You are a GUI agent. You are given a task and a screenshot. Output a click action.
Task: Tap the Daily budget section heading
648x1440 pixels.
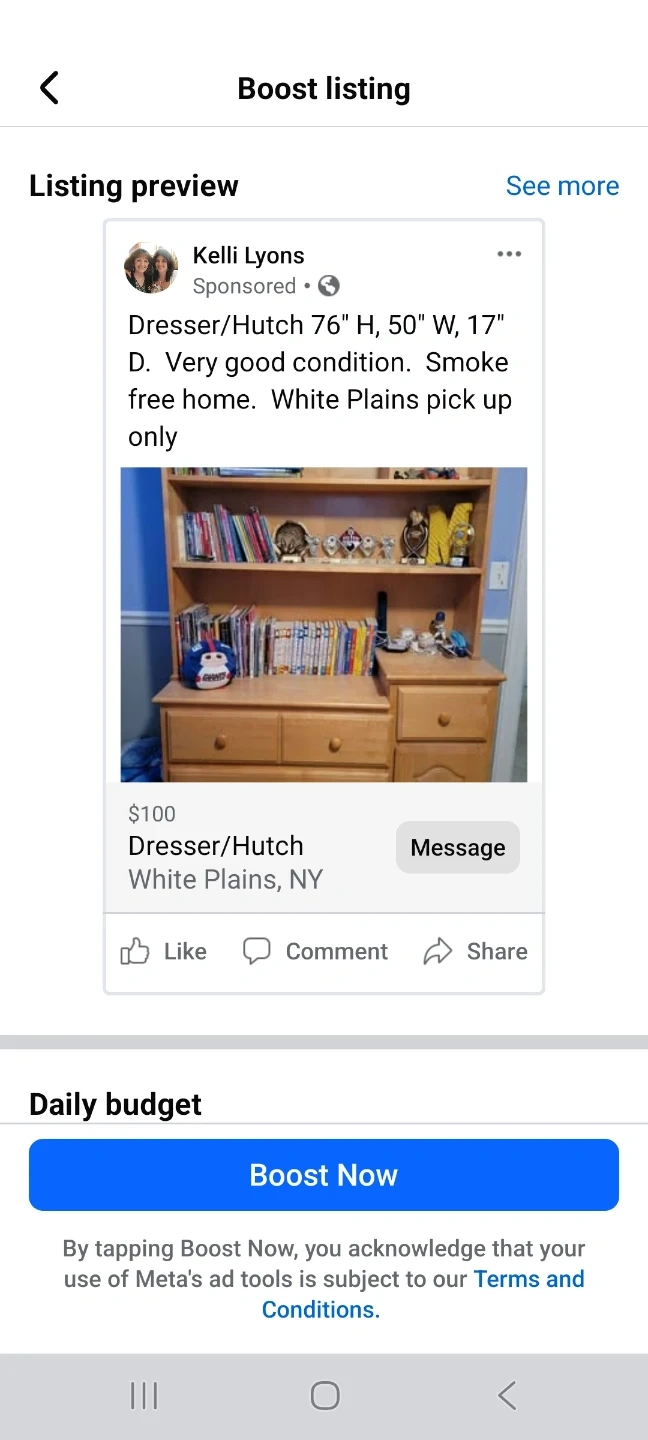coord(115,1104)
